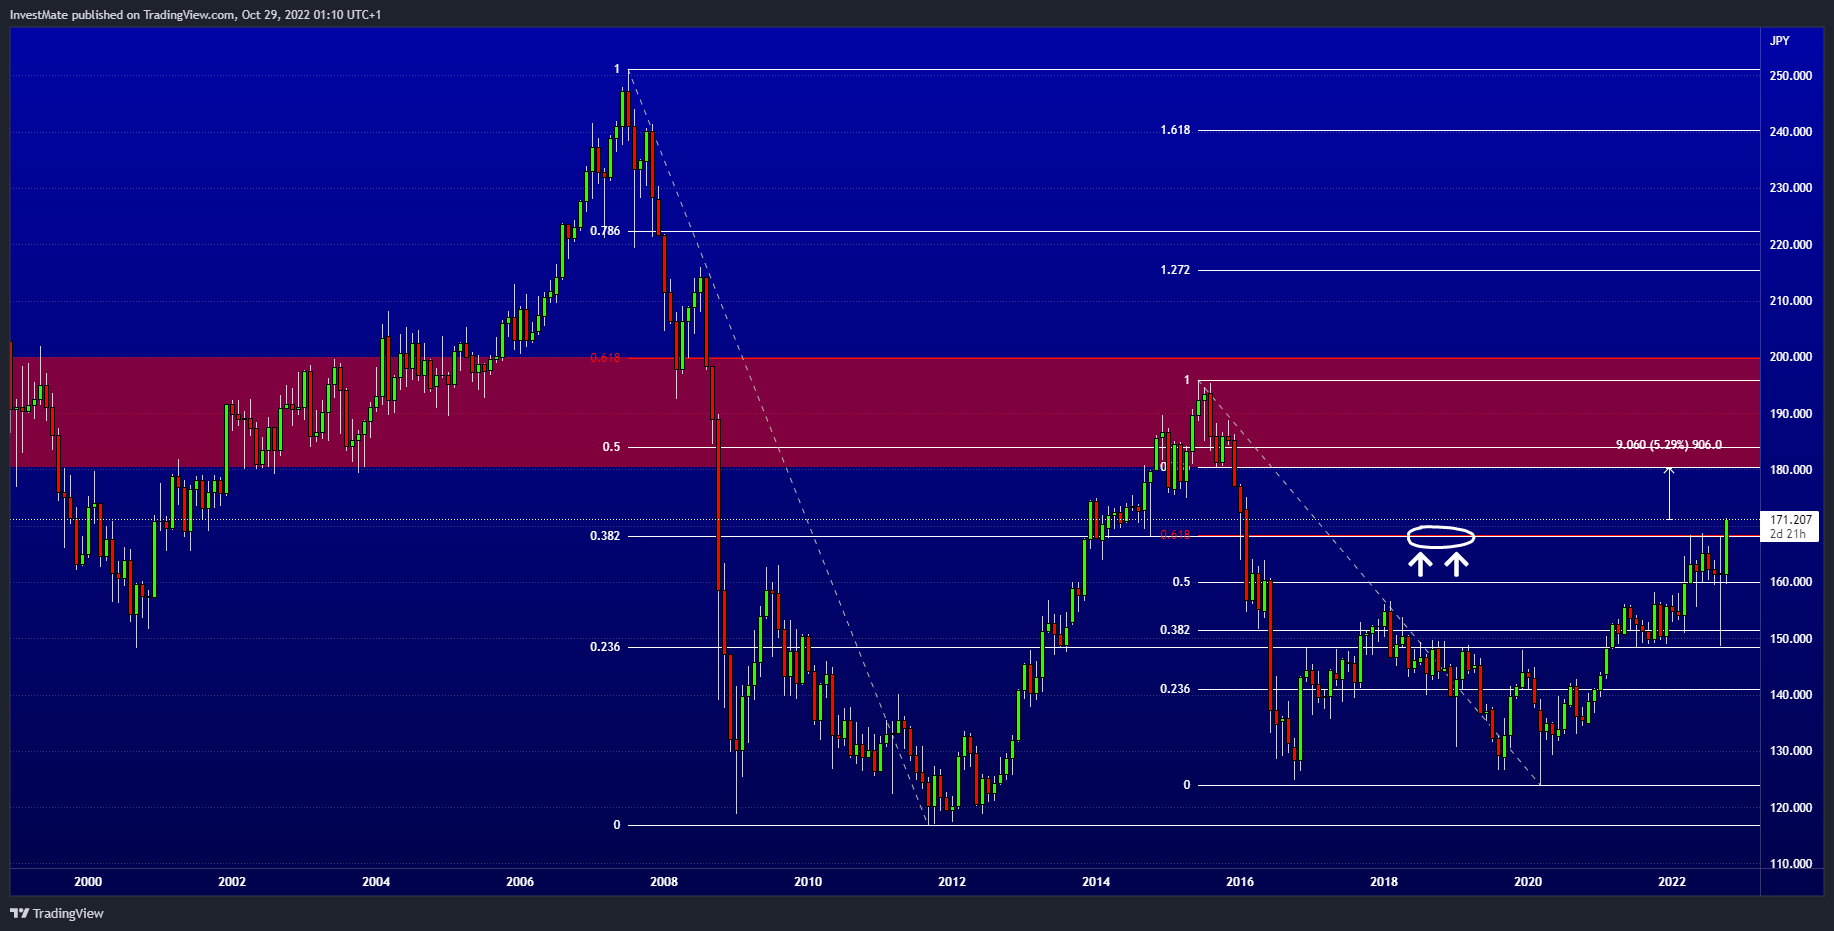Click the 150.000 price axis label
This screenshot has height=931, width=1834.
pyautogui.click(x=1790, y=639)
